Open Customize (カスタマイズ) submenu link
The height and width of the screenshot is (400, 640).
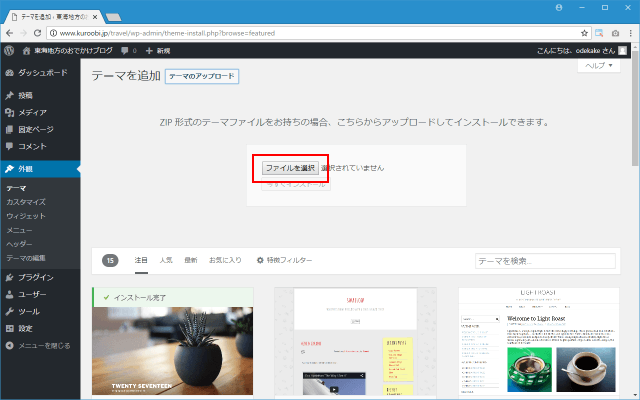tap(26, 202)
